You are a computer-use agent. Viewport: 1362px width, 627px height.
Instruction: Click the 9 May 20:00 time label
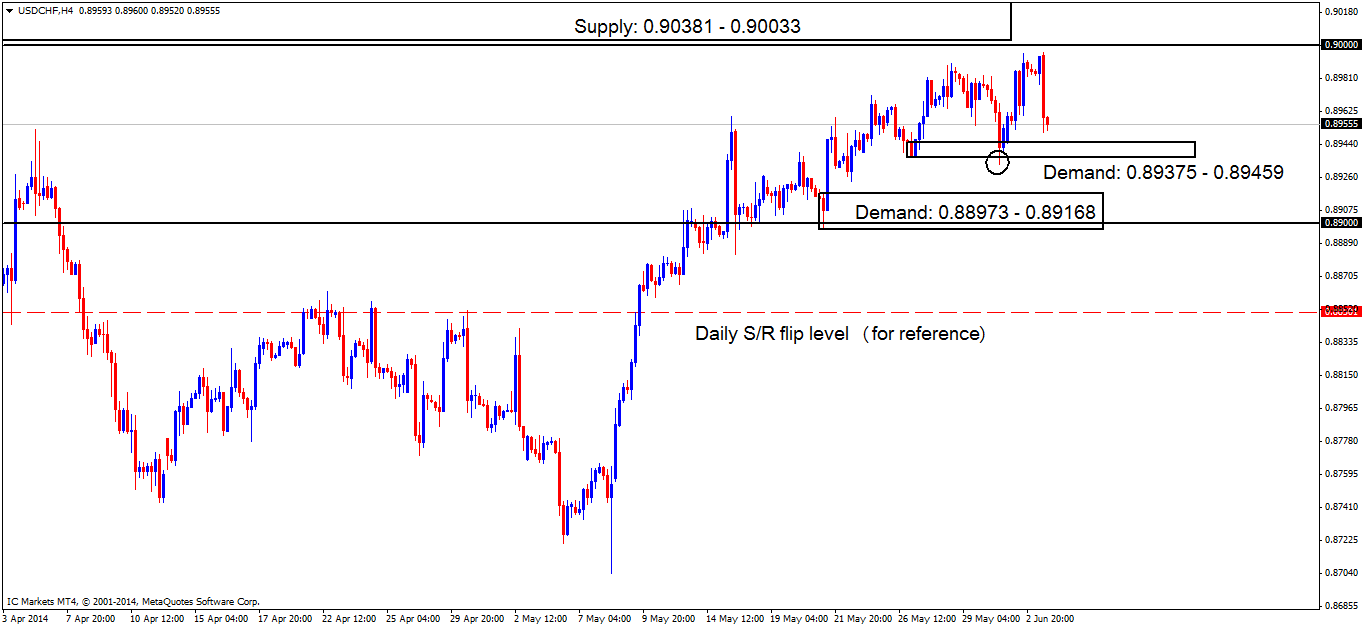click(668, 618)
